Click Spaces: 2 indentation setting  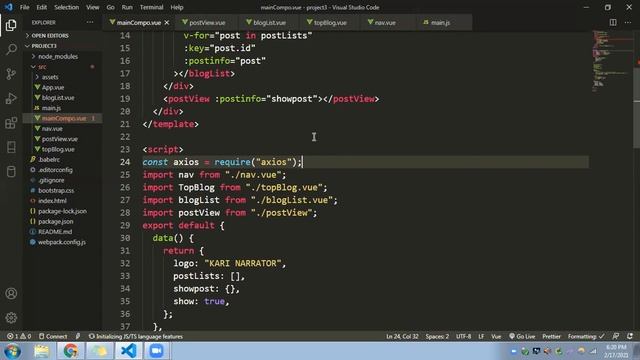pos(437,336)
